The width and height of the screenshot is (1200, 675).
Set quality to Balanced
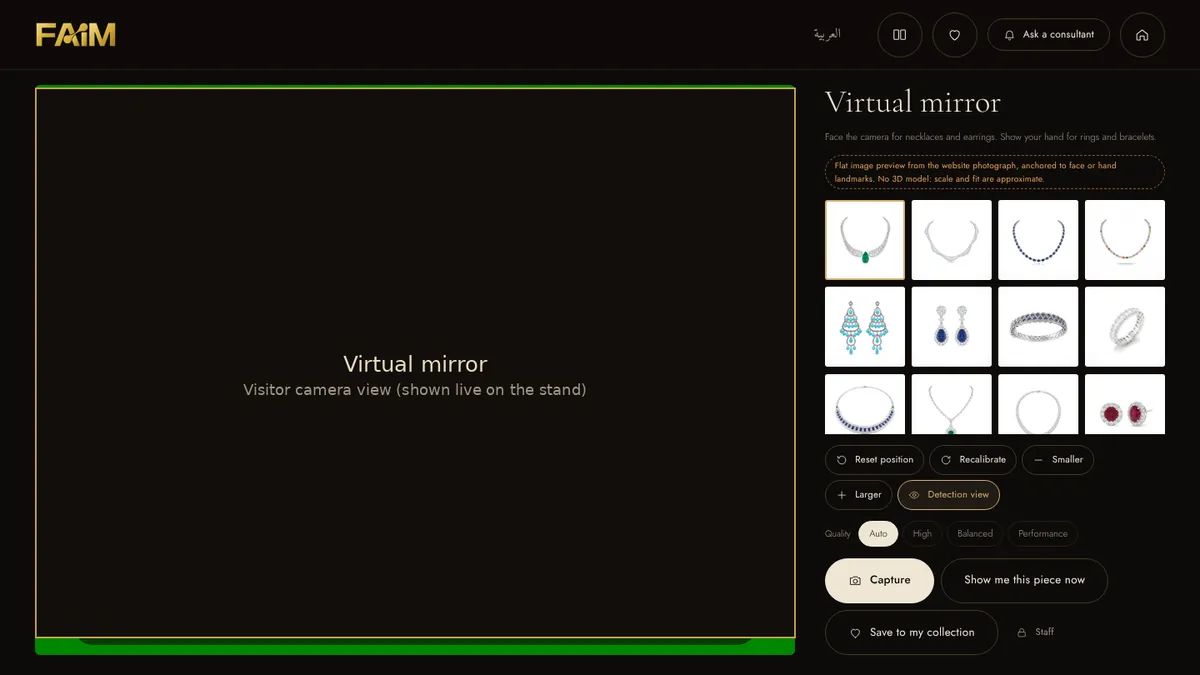point(975,534)
